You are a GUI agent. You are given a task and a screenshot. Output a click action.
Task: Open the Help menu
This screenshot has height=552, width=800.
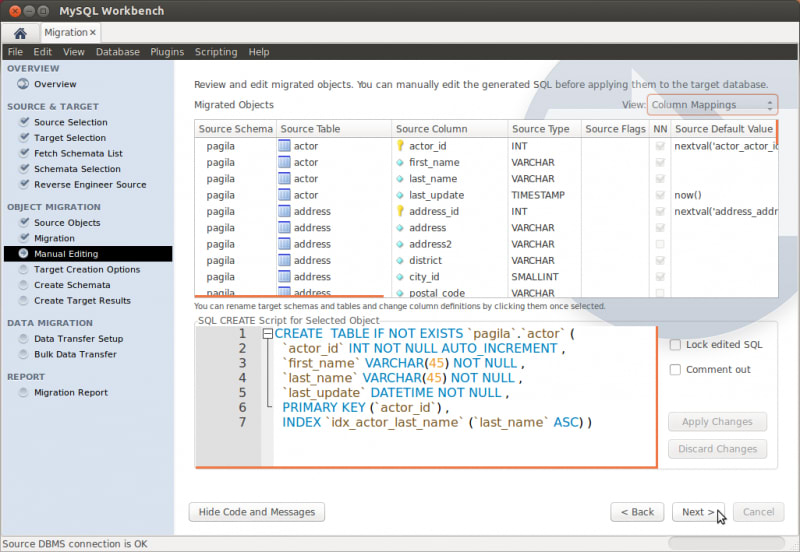tap(259, 52)
